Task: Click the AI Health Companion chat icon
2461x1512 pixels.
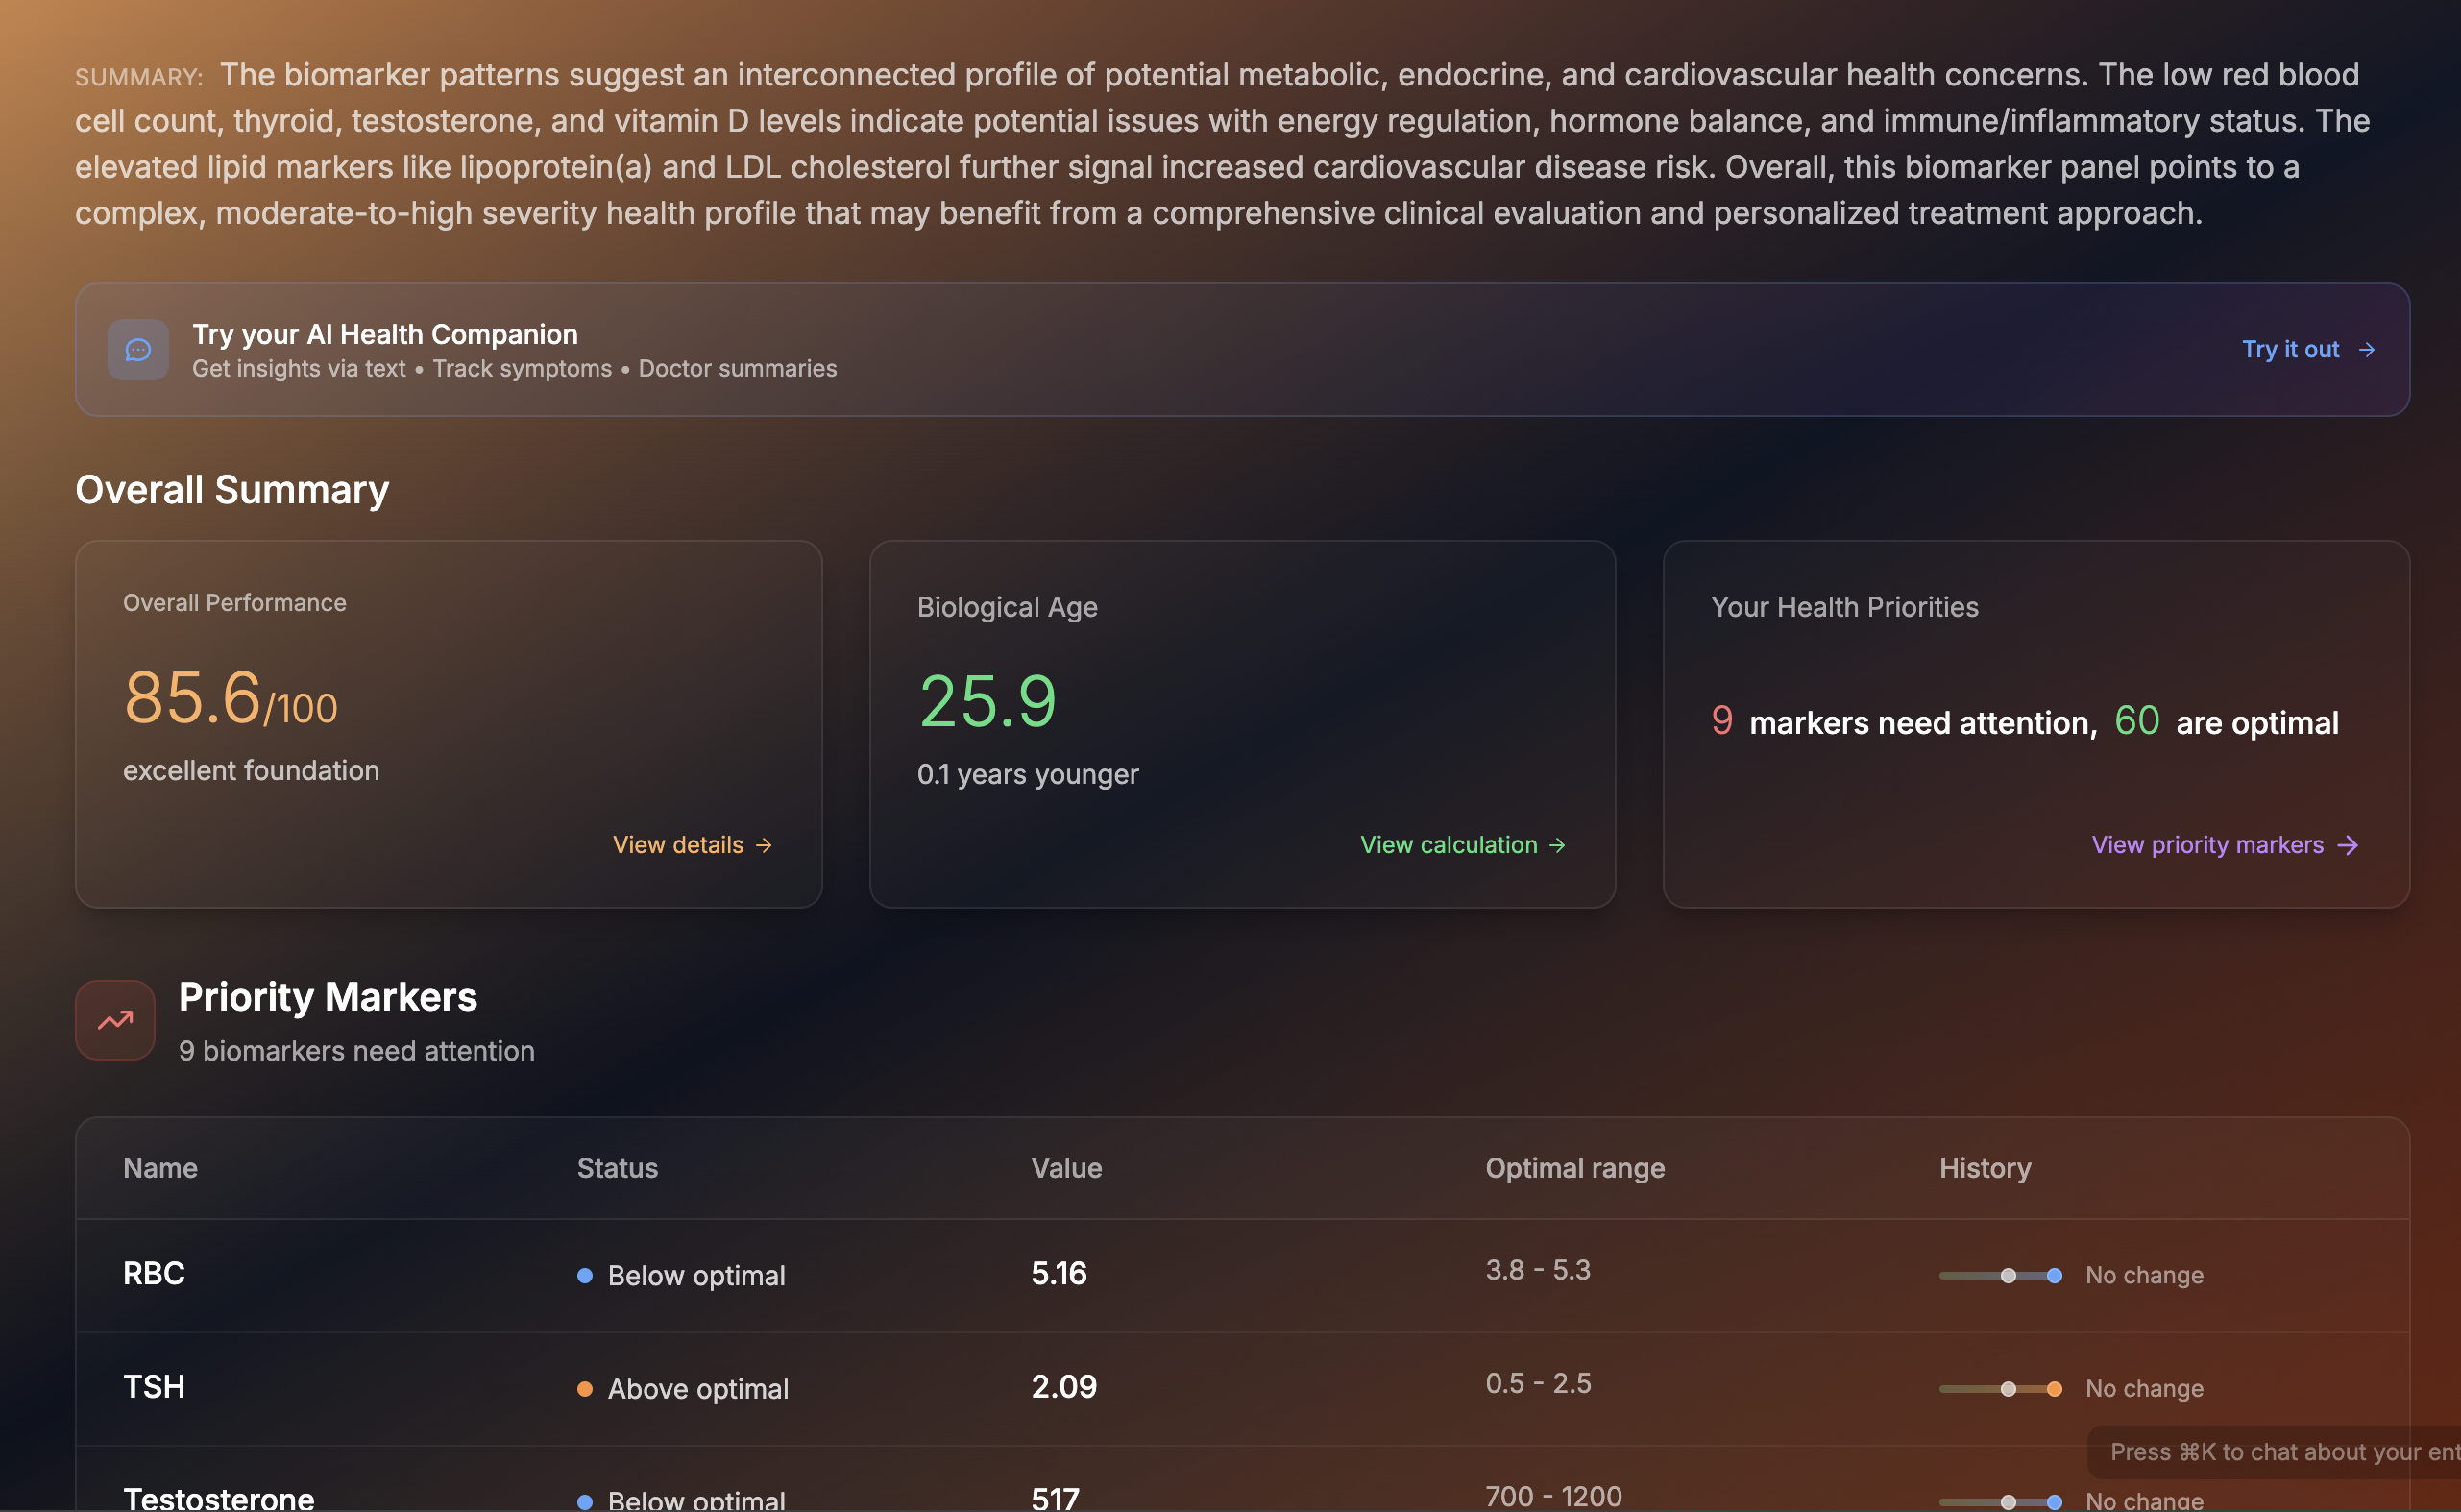Action: click(x=138, y=349)
